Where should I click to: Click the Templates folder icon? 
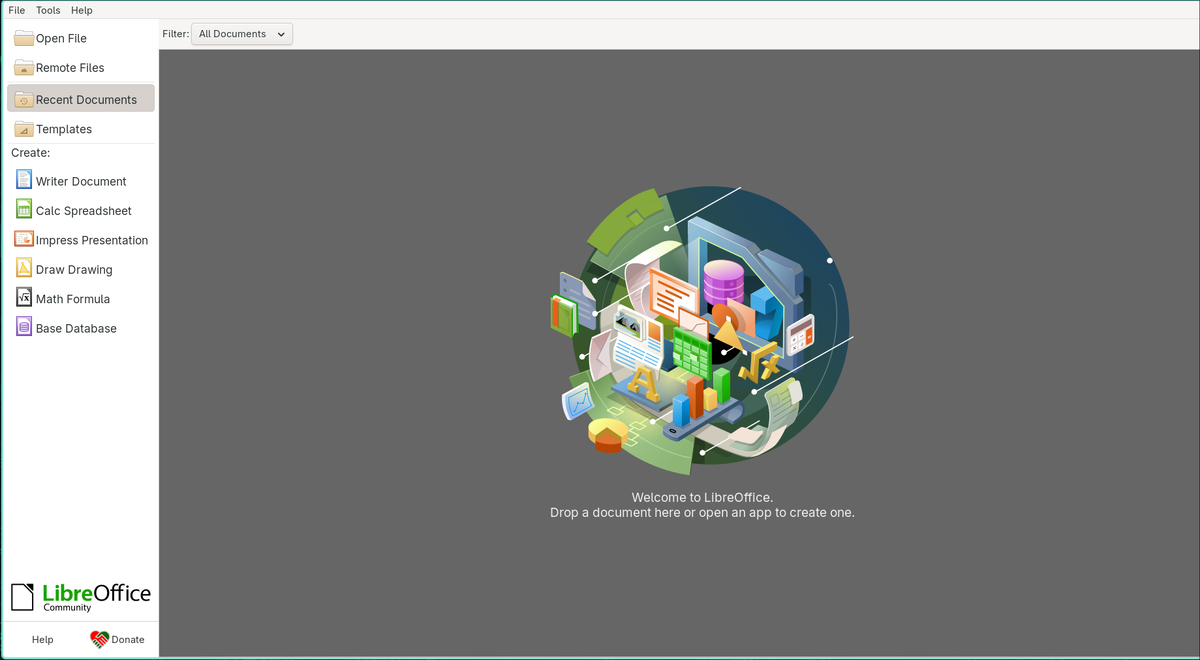click(x=24, y=129)
